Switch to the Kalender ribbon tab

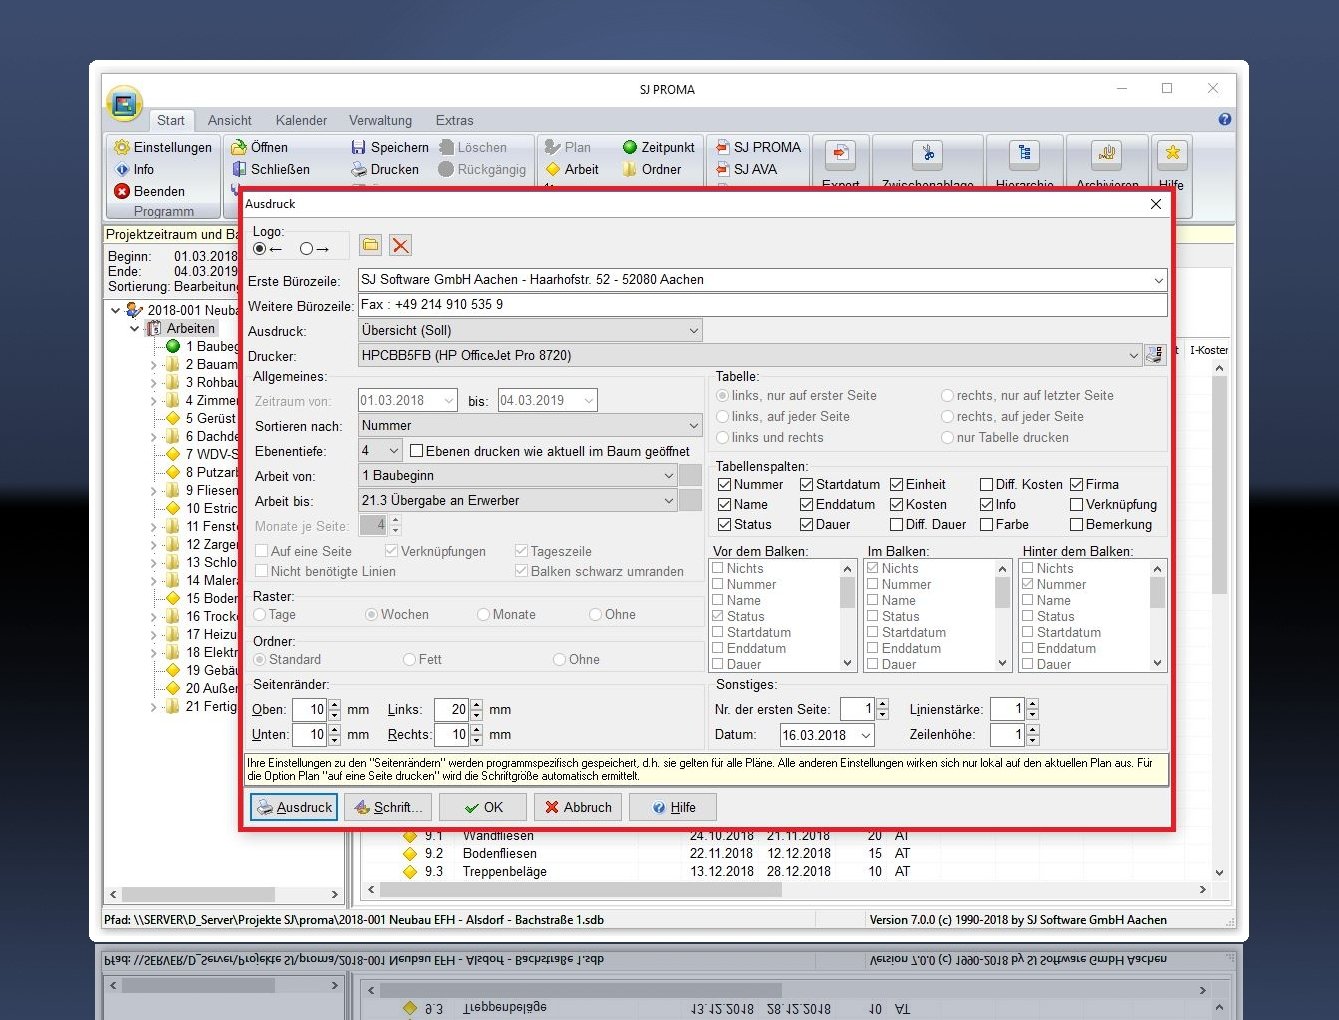point(301,120)
